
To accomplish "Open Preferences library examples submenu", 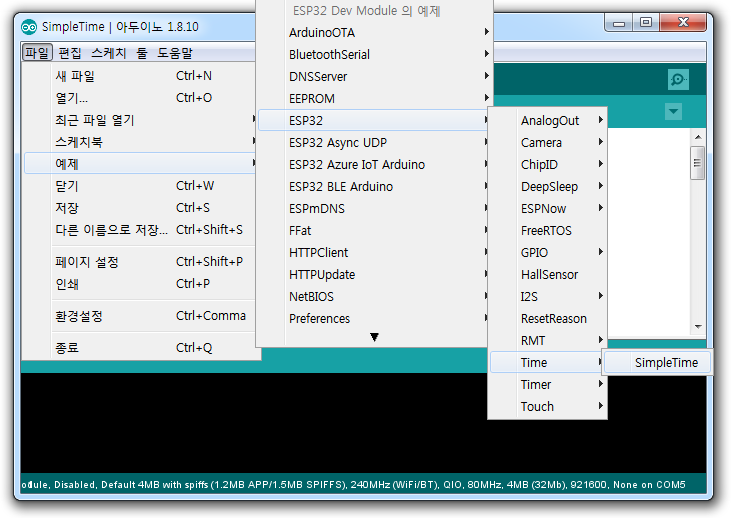I will (374, 318).
